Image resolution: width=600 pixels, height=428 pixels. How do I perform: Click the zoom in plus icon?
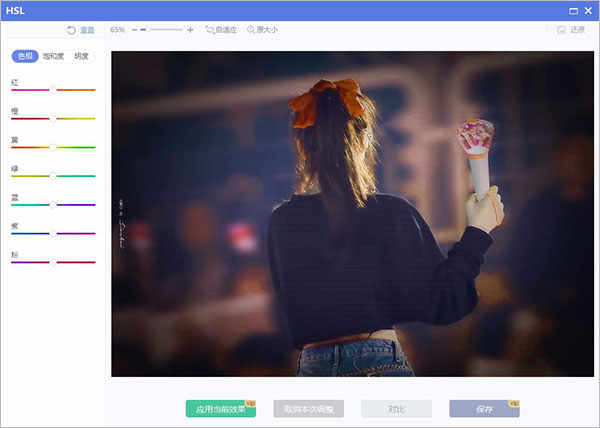click(x=190, y=30)
